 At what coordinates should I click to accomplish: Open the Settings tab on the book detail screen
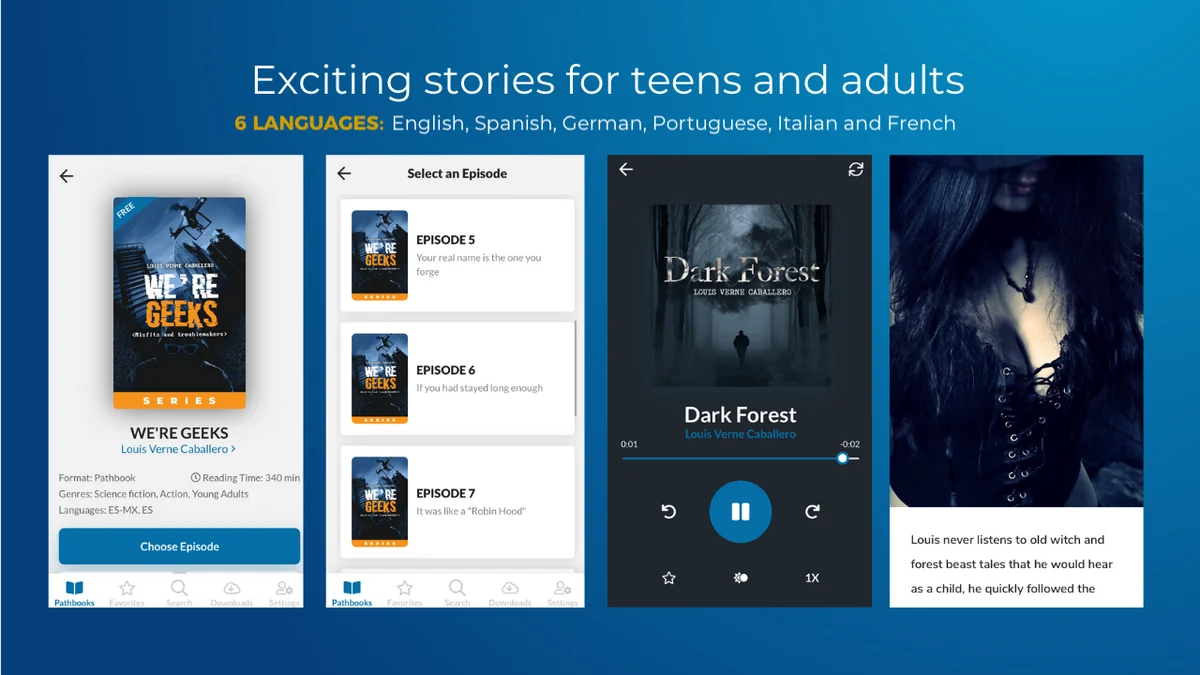tap(284, 593)
